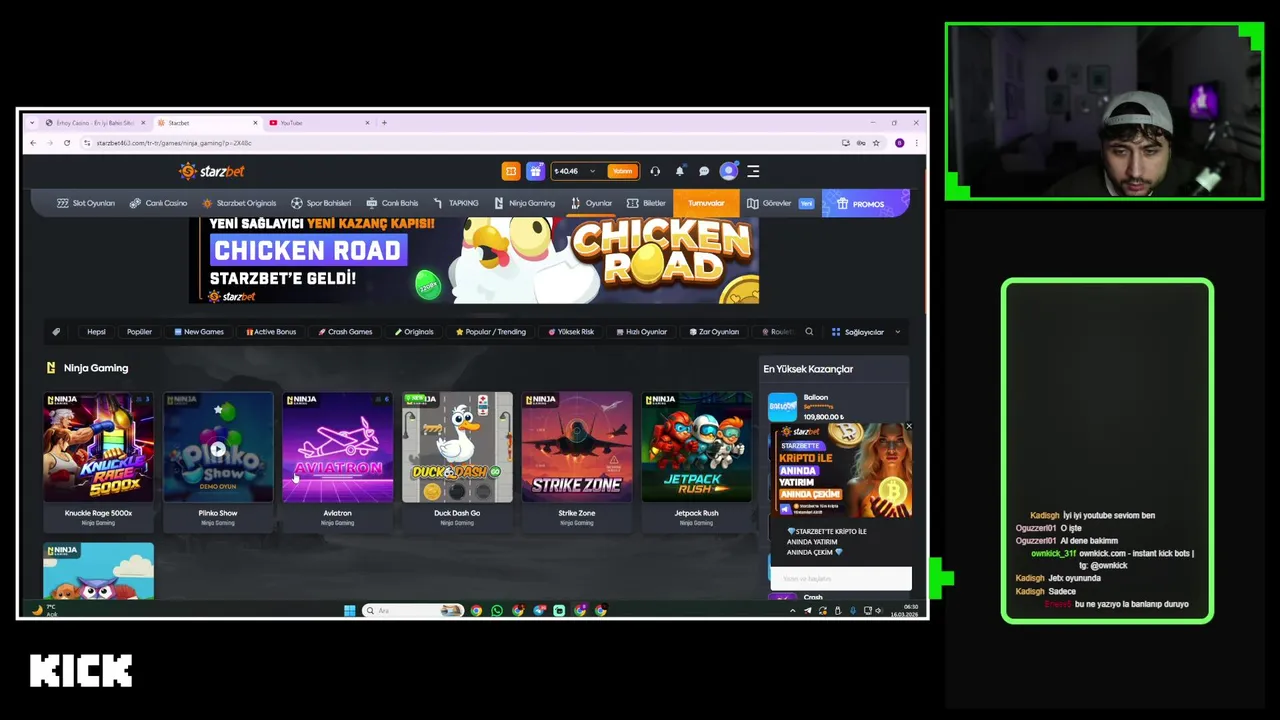Open the user profile avatar
The image size is (1280, 720).
(728, 171)
